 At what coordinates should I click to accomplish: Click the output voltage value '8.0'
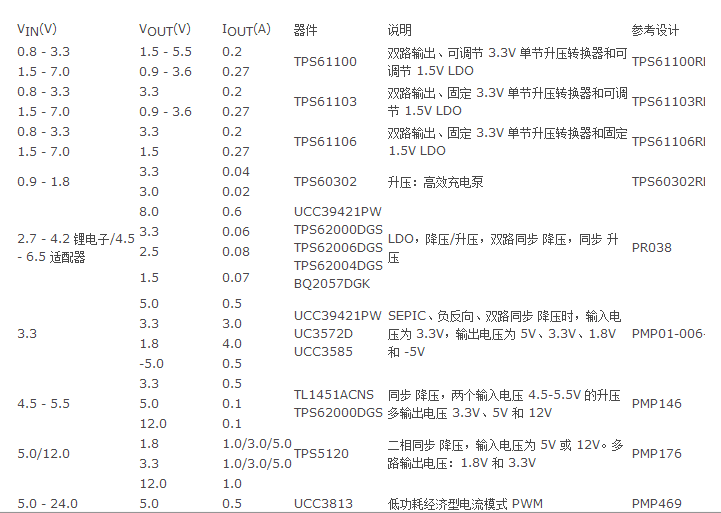coord(149,211)
